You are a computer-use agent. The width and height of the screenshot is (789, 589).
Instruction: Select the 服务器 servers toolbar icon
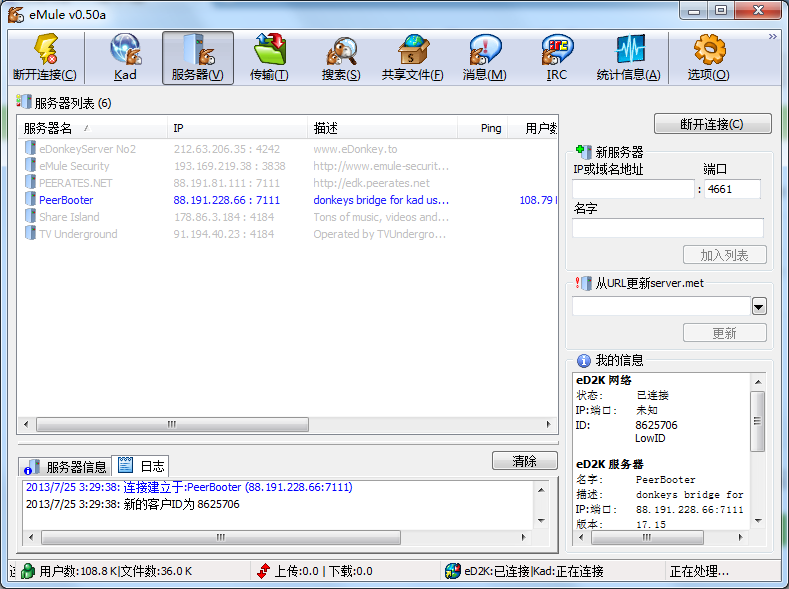[x=198, y=49]
